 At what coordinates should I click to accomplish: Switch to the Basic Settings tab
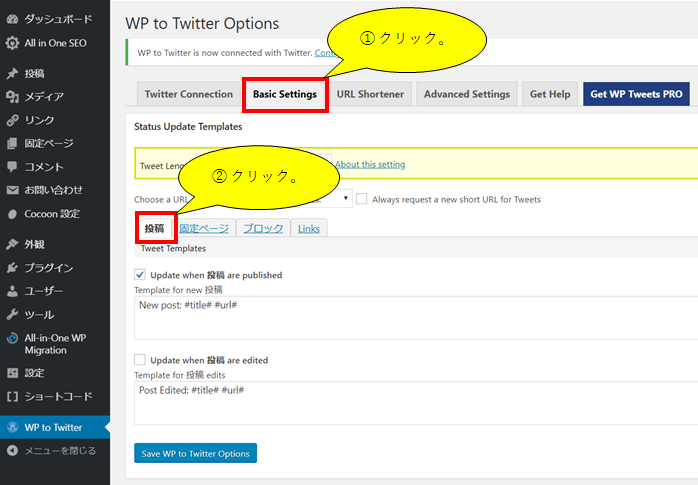(x=285, y=94)
